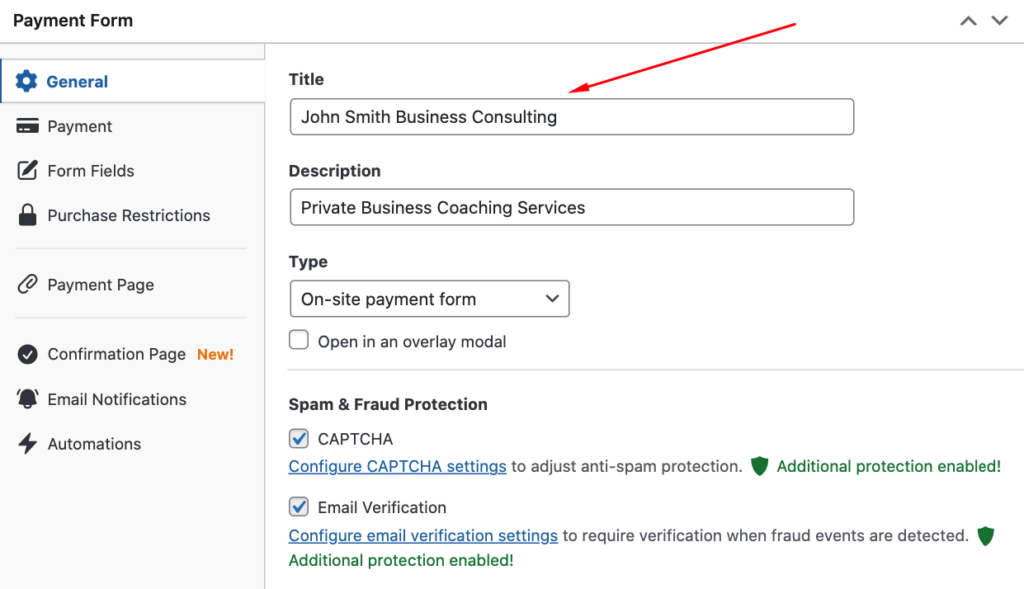This screenshot has width=1024, height=589.
Task: Open the Type dropdown for payment form
Action: [x=429, y=299]
